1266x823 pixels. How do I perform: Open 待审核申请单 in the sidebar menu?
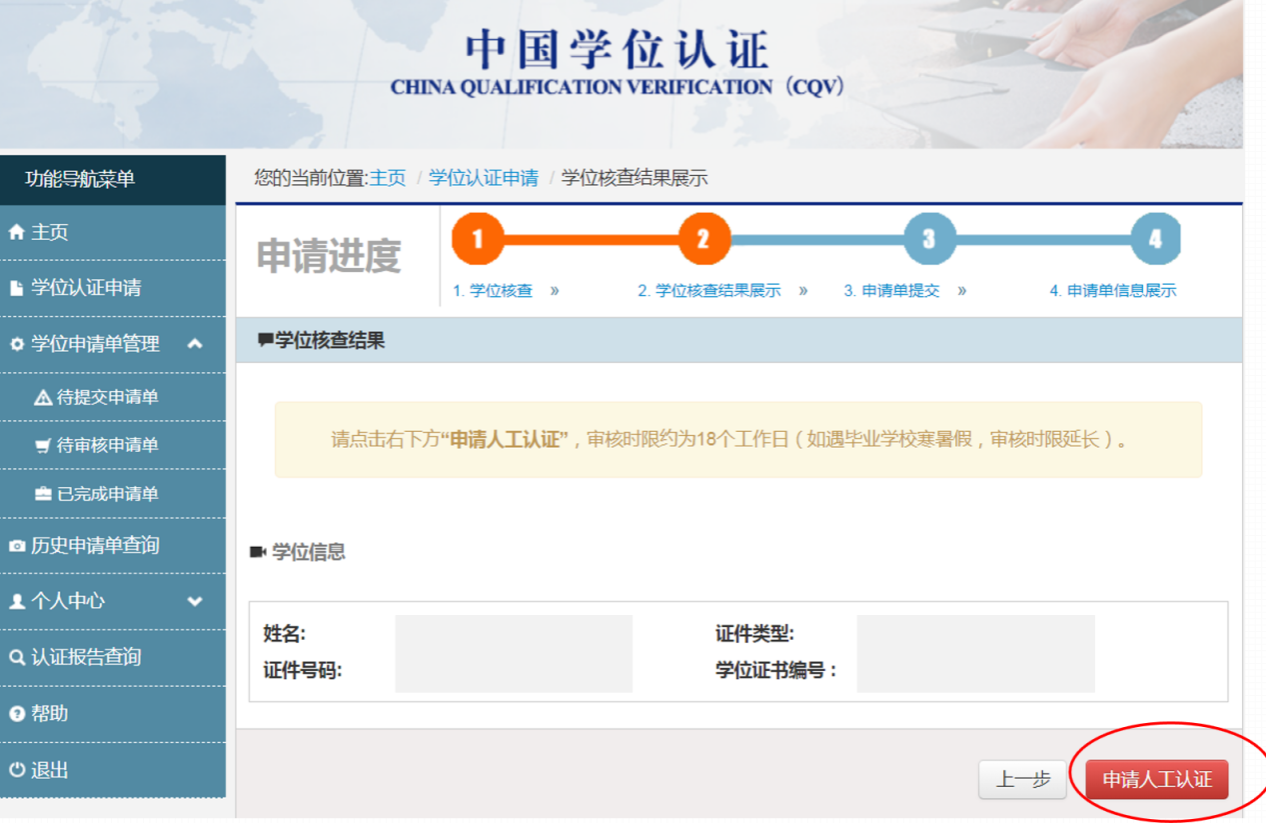click(107, 446)
